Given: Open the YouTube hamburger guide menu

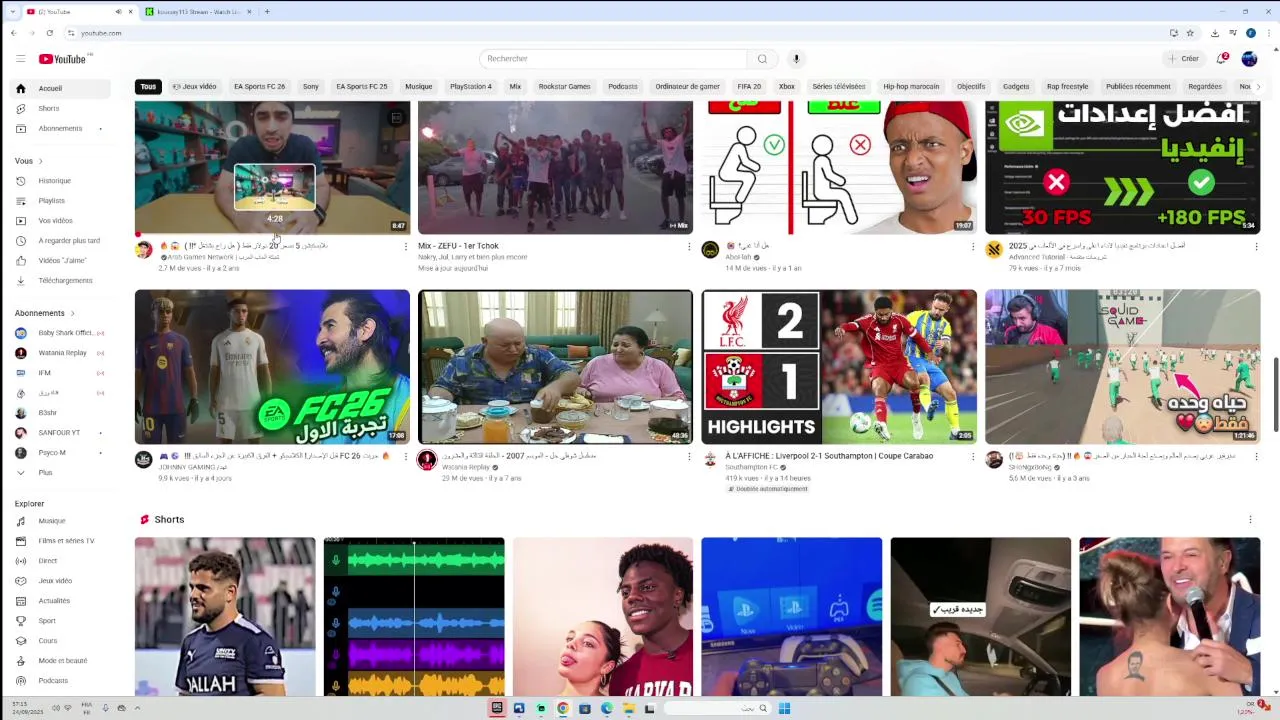Looking at the screenshot, I should 20,59.
